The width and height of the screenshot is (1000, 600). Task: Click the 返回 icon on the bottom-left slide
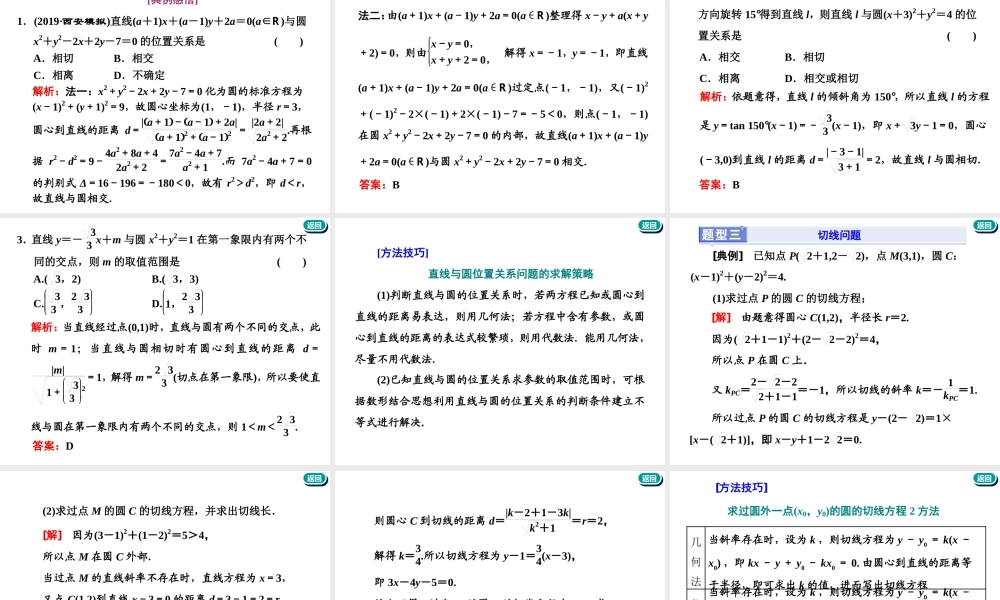[313, 479]
